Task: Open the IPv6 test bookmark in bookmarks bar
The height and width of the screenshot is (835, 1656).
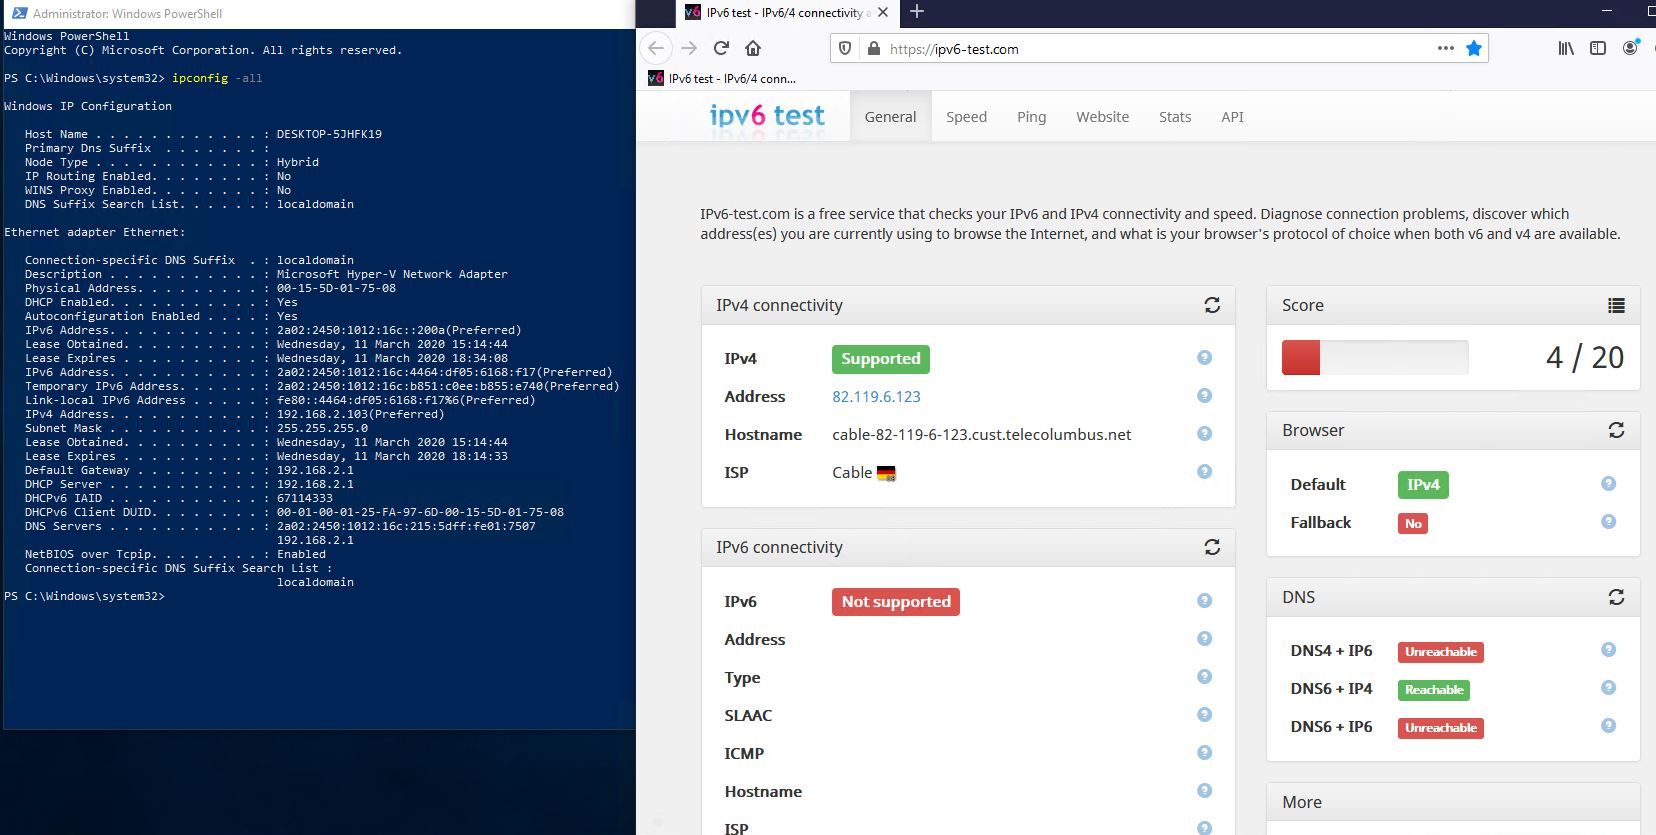Action: [x=722, y=78]
